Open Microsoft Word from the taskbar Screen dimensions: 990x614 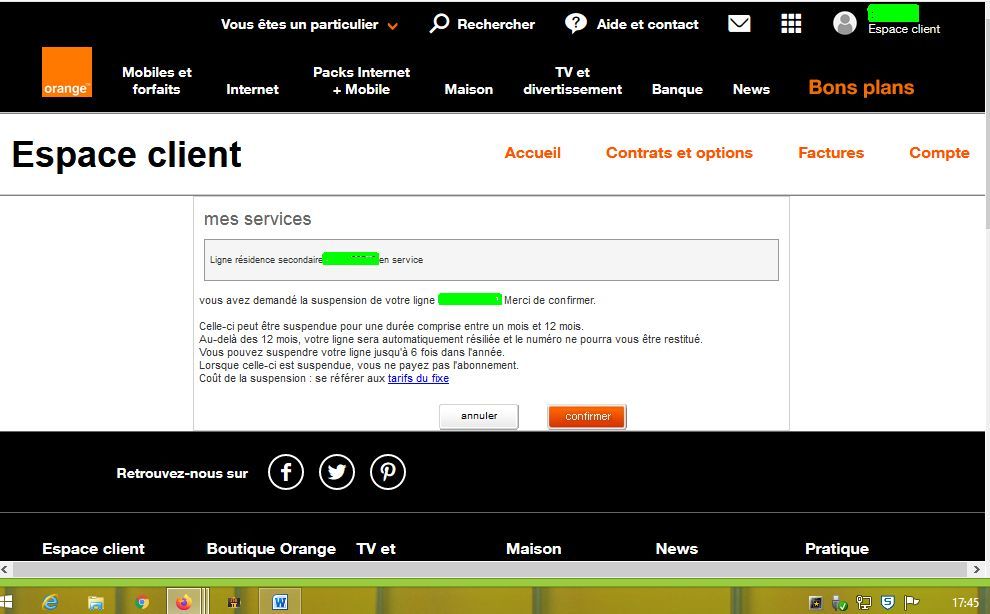[280, 601]
